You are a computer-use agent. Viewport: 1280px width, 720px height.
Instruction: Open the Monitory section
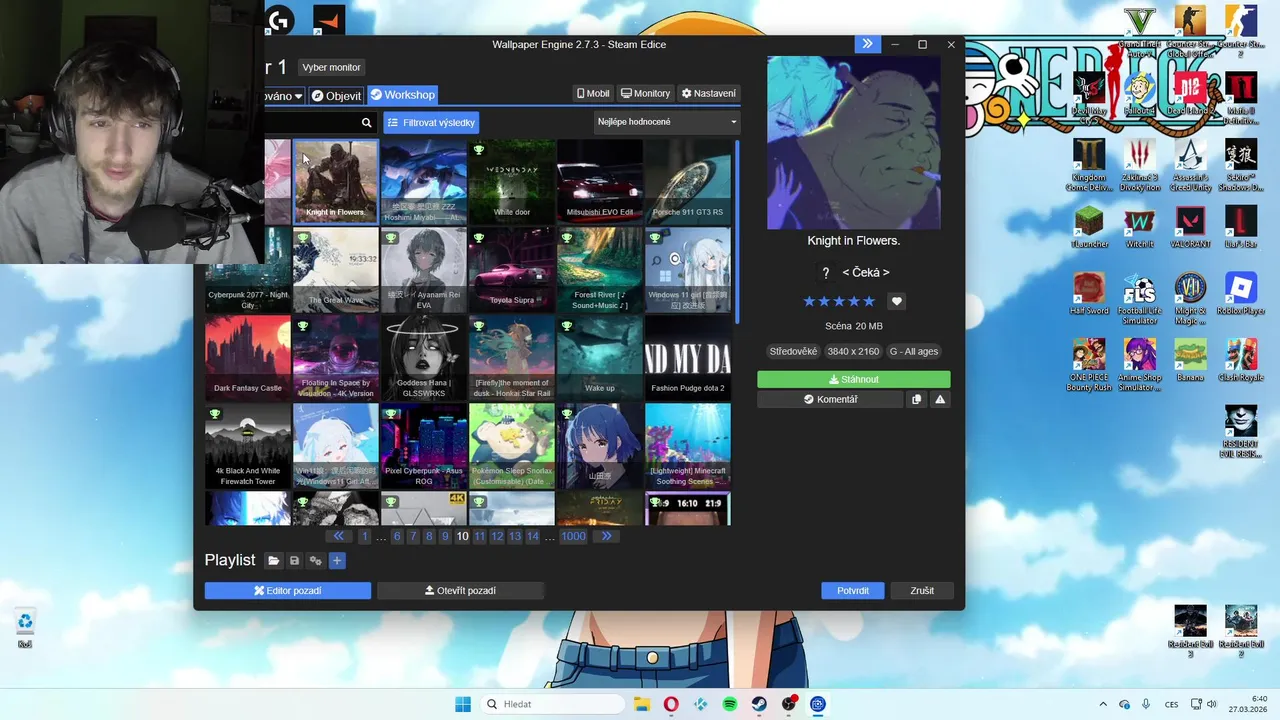click(x=645, y=93)
